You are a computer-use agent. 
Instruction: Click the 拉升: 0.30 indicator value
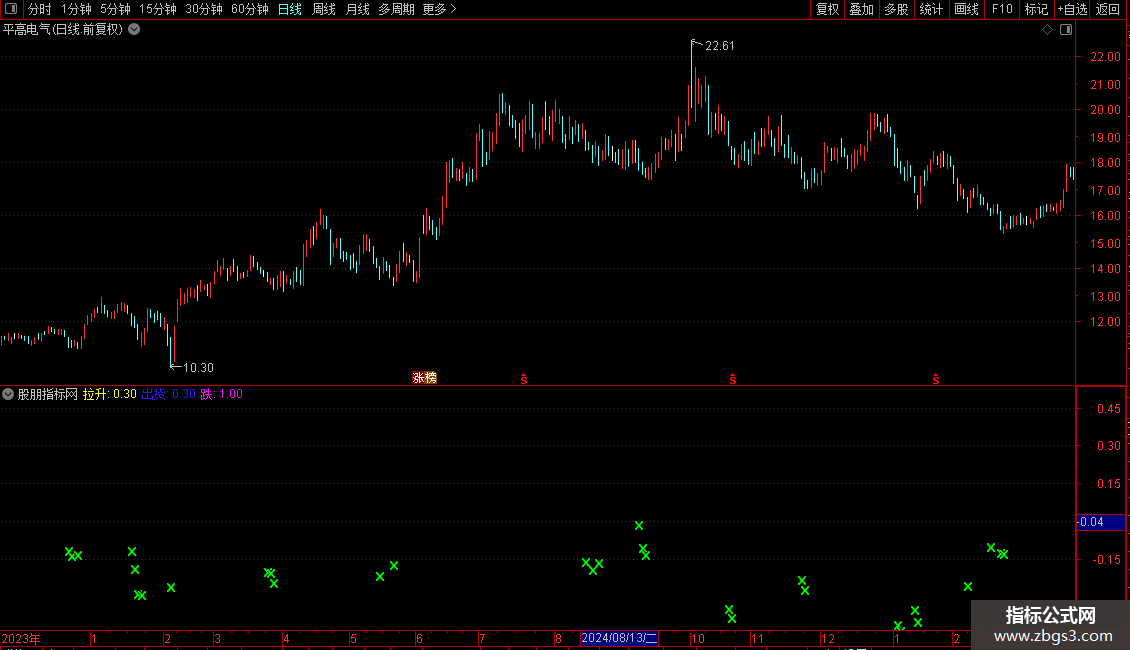click(x=110, y=394)
